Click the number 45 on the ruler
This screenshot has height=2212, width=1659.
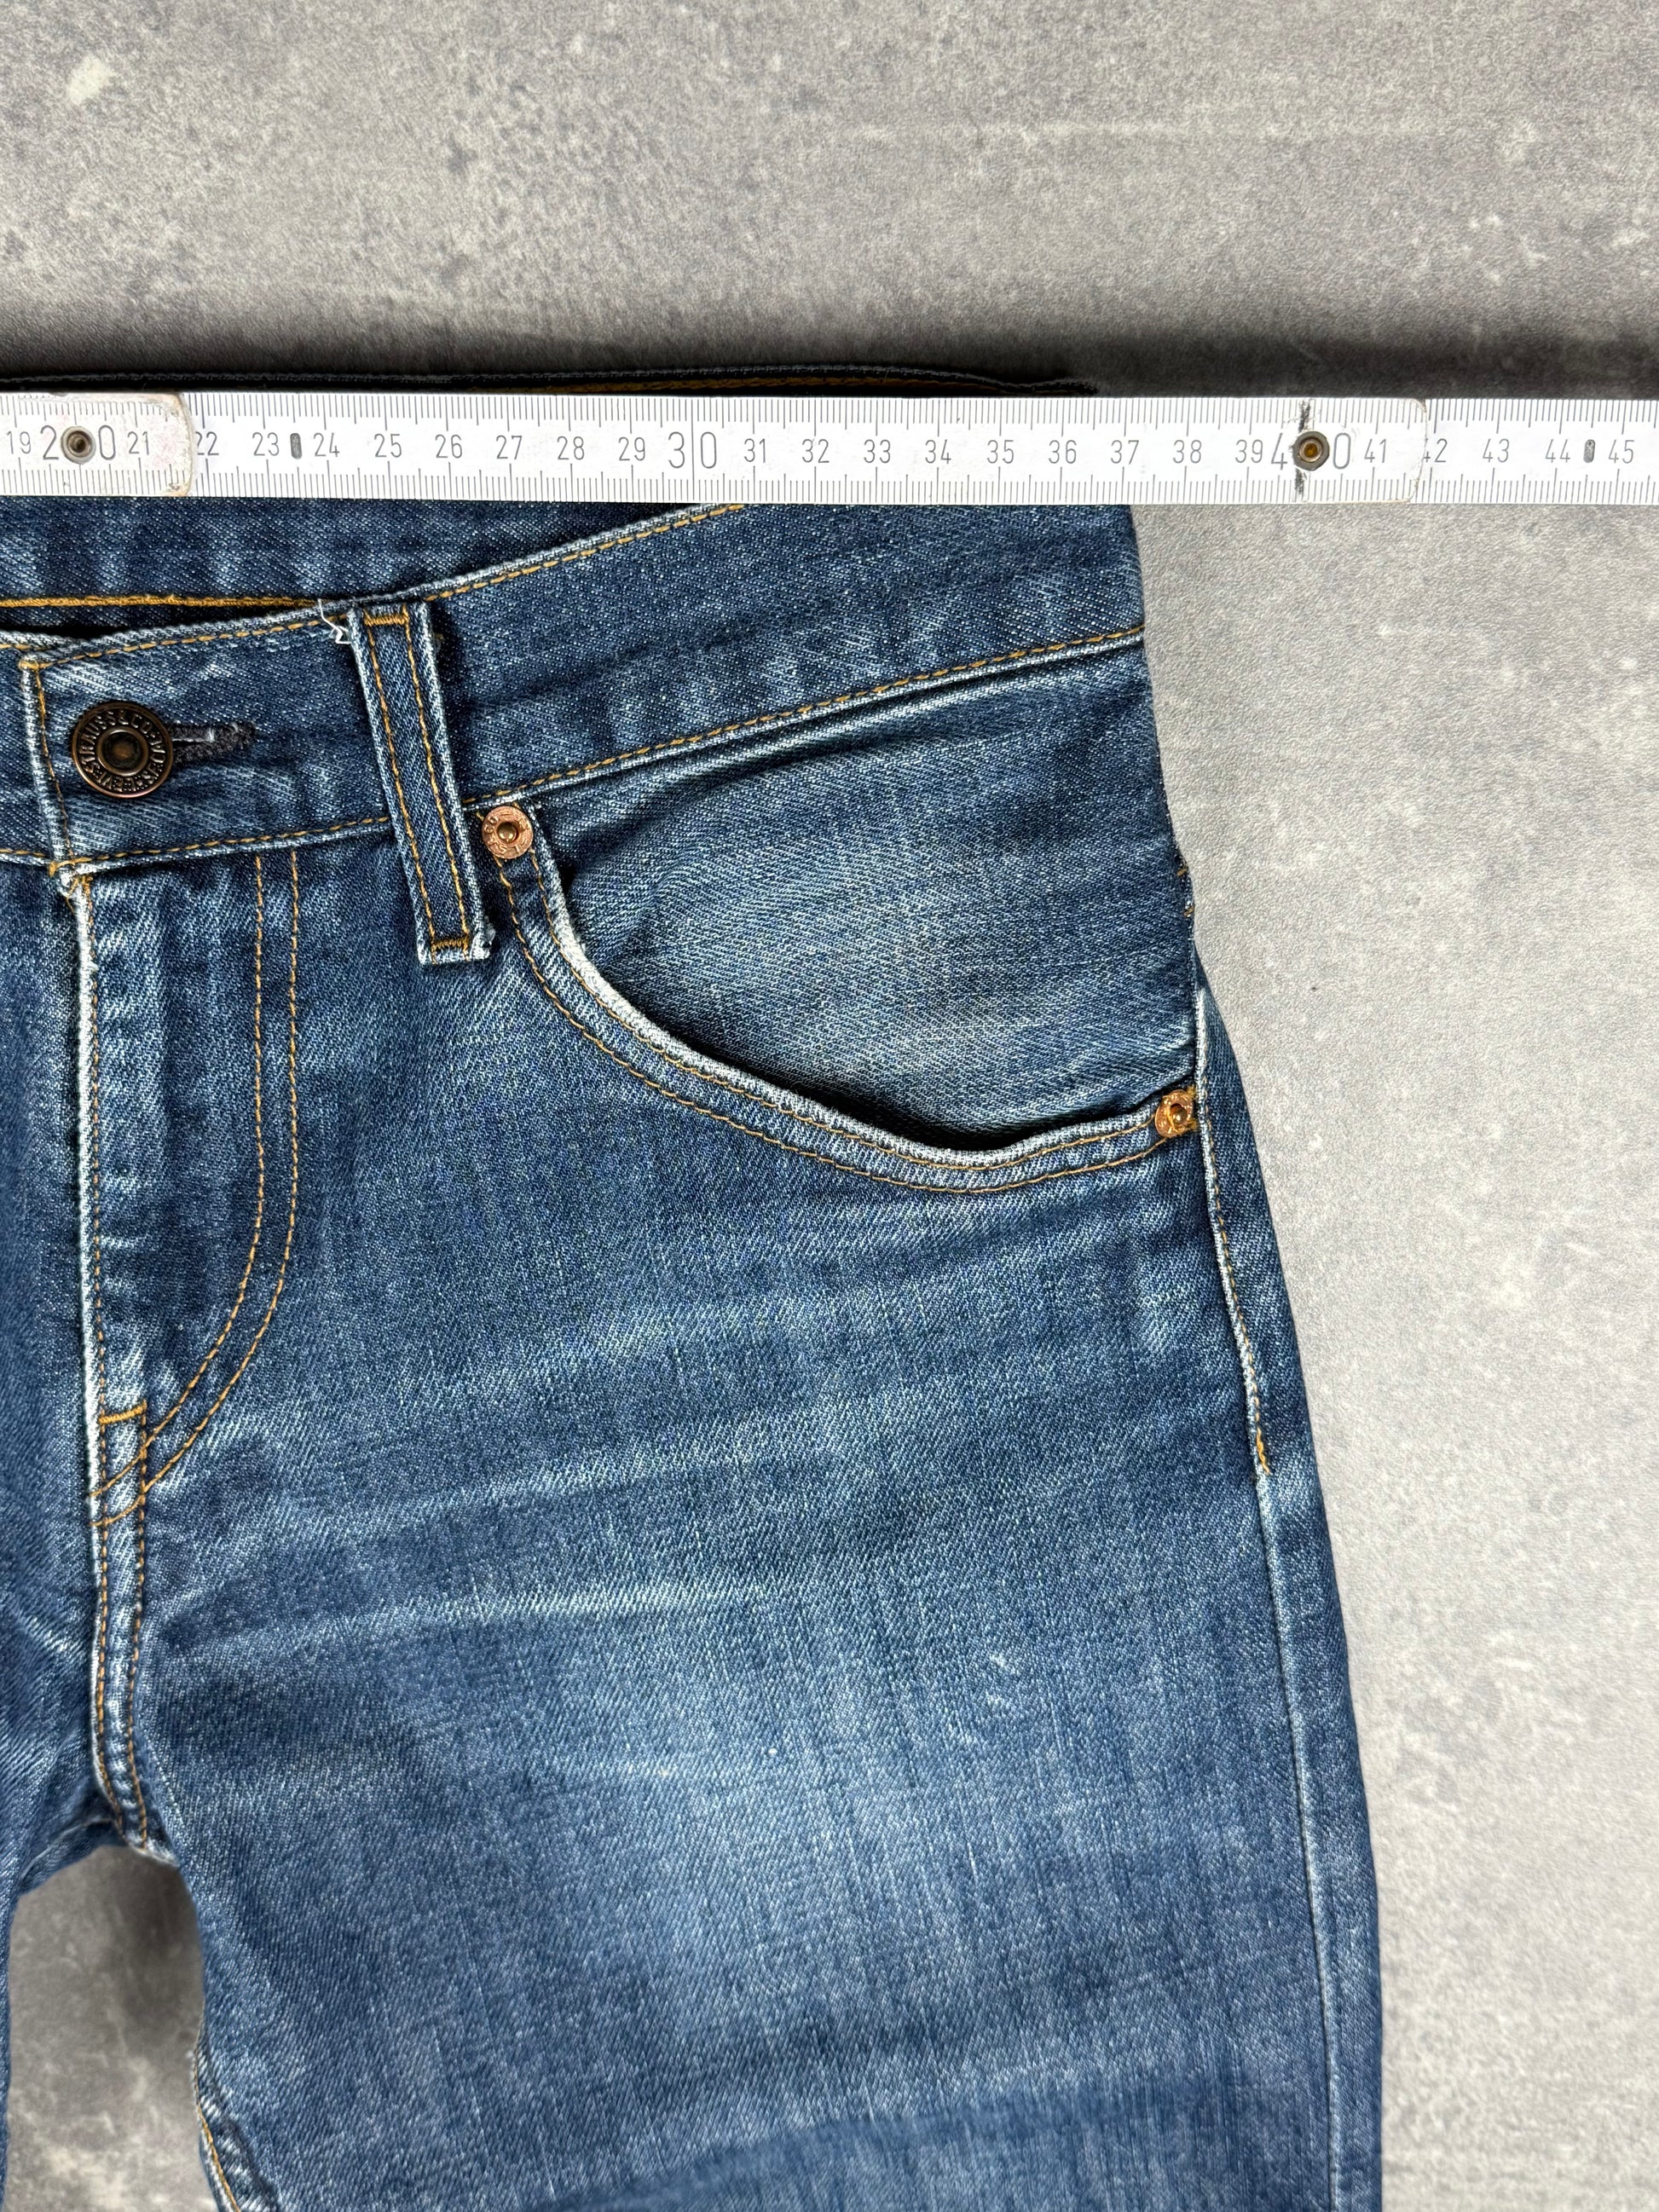click(x=1622, y=451)
